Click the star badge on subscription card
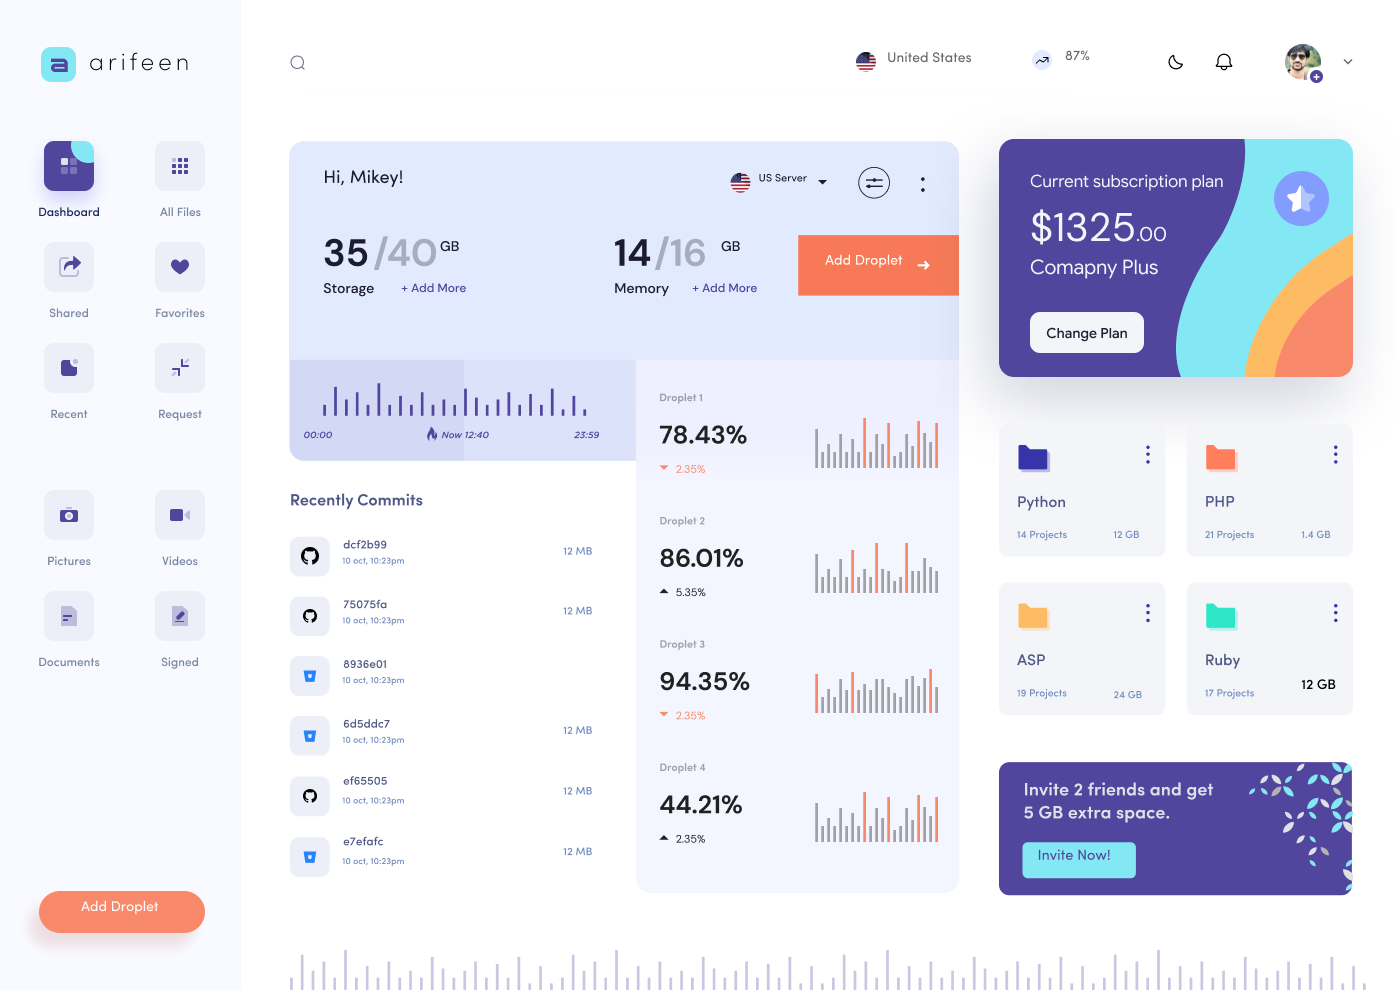The width and height of the screenshot is (1400, 990). (x=1301, y=198)
